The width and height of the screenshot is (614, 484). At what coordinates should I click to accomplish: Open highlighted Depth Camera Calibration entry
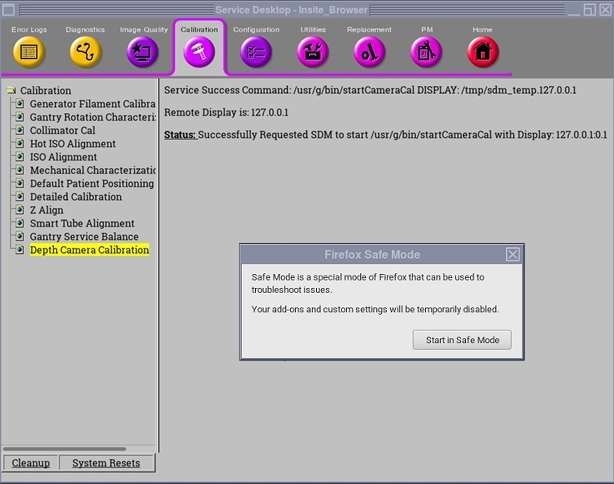[89, 250]
